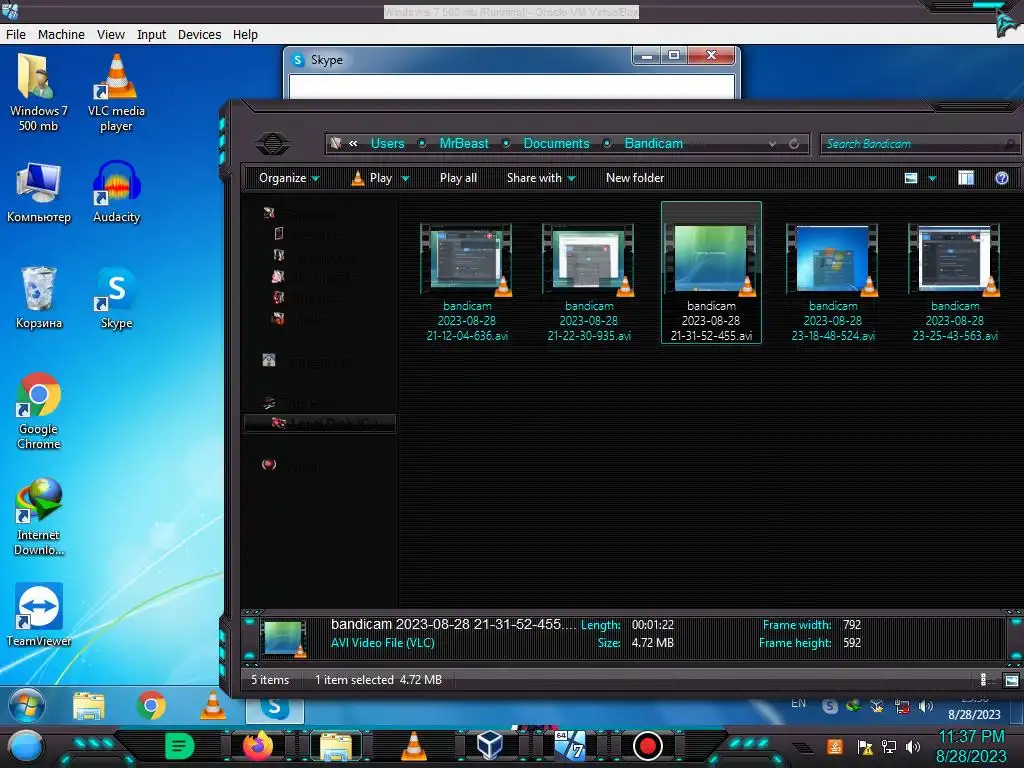Select the Skype desktop shortcut
This screenshot has height=768, width=1024.
coord(116,298)
